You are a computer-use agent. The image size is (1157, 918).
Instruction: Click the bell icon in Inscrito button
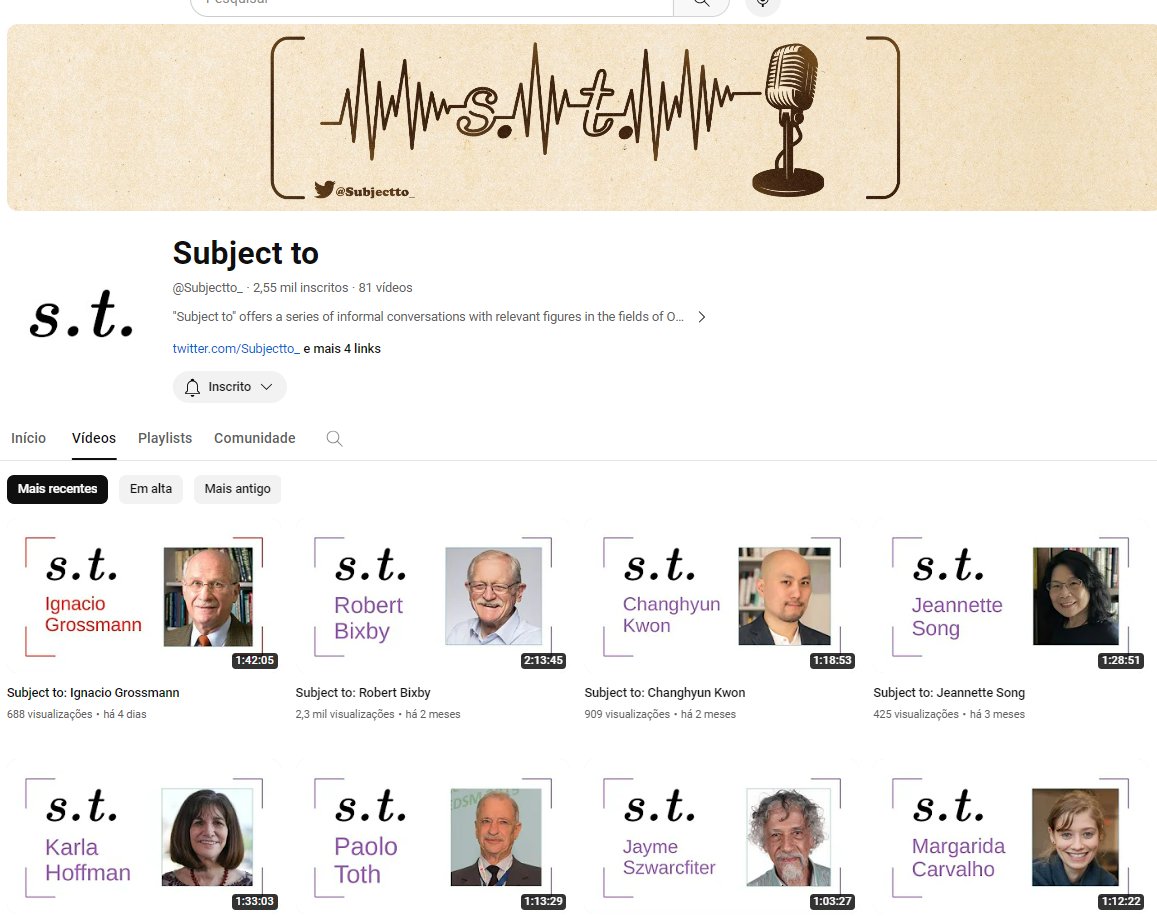tap(193, 387)
